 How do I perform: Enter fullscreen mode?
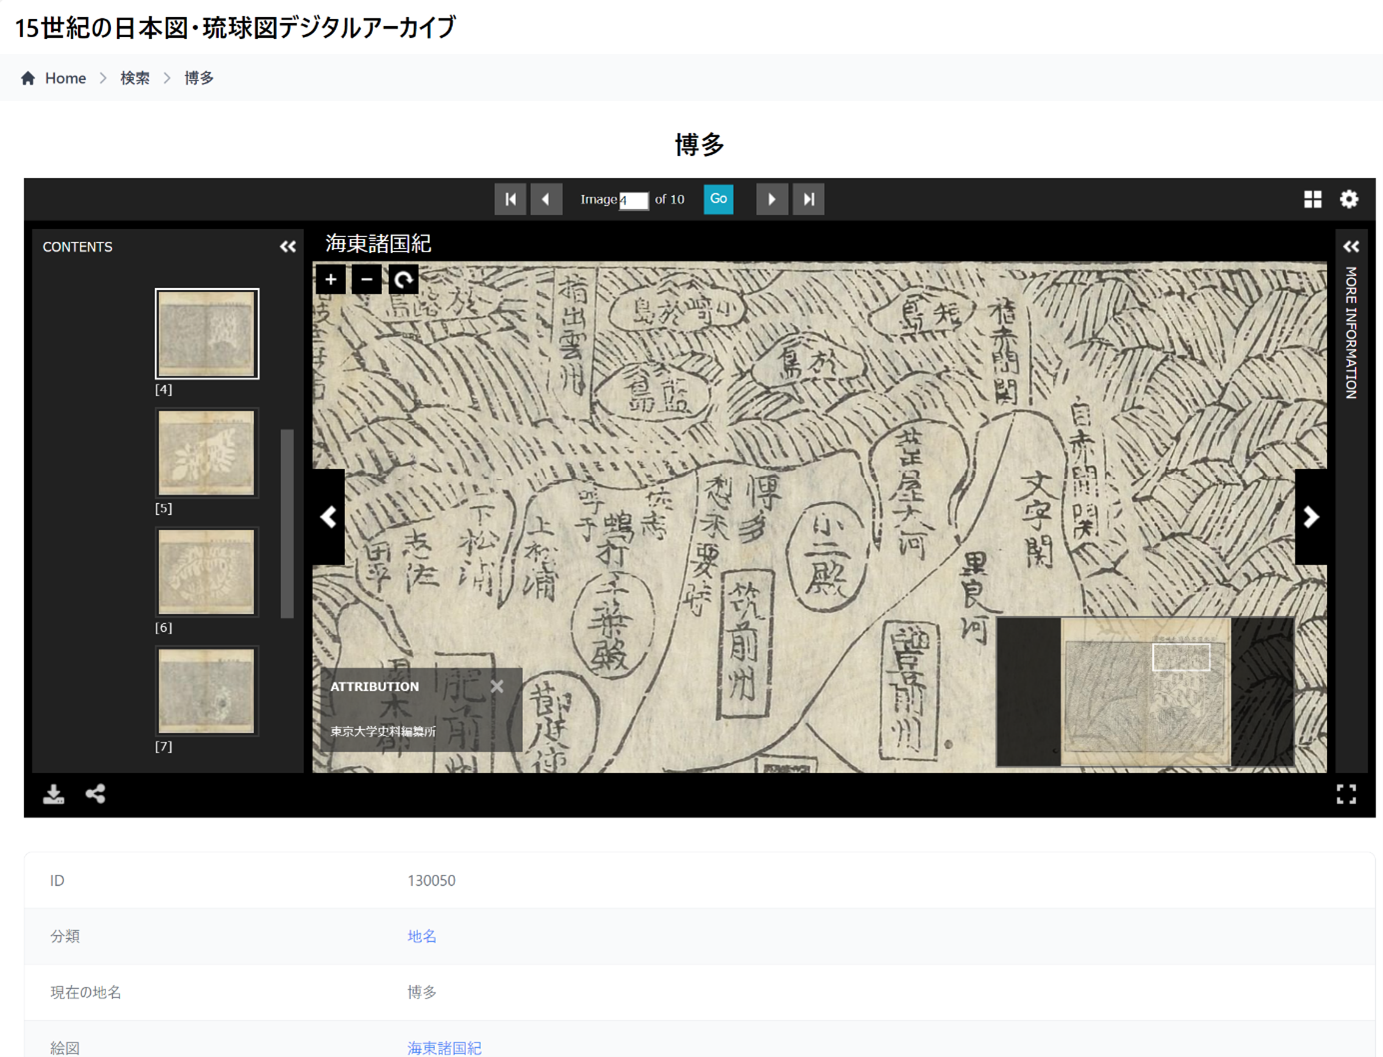1346,794
